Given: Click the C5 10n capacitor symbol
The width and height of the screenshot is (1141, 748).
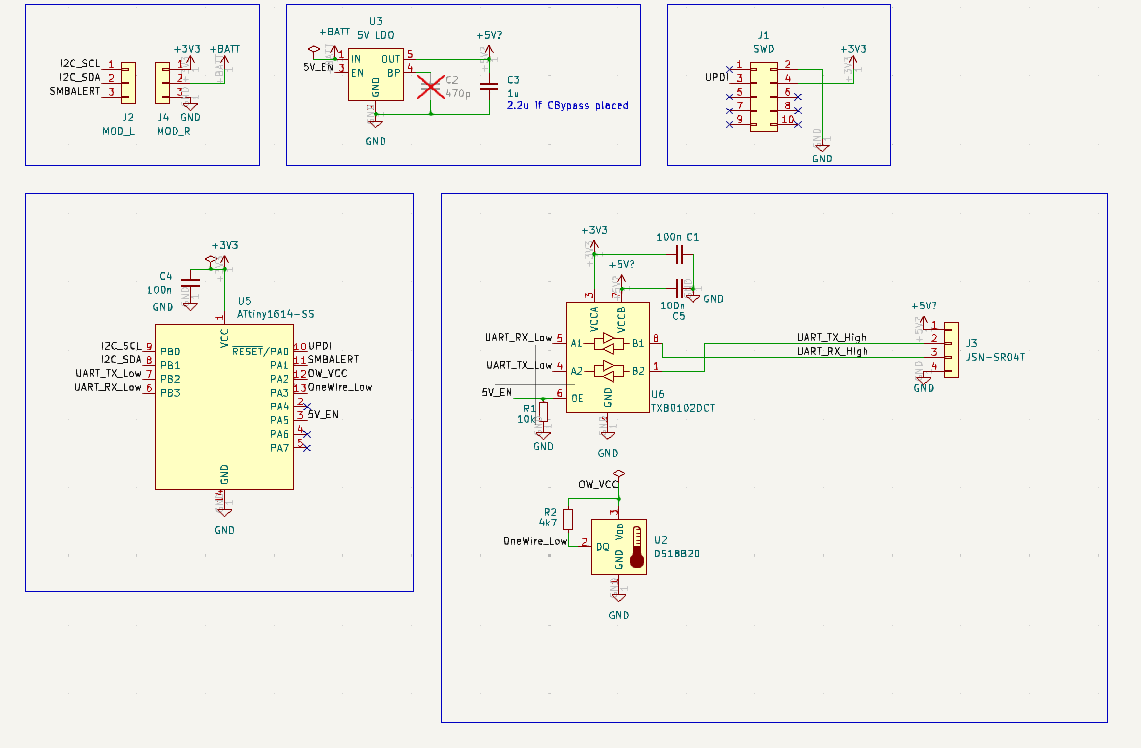Looking at the screenshot, I should click(681, 285).
